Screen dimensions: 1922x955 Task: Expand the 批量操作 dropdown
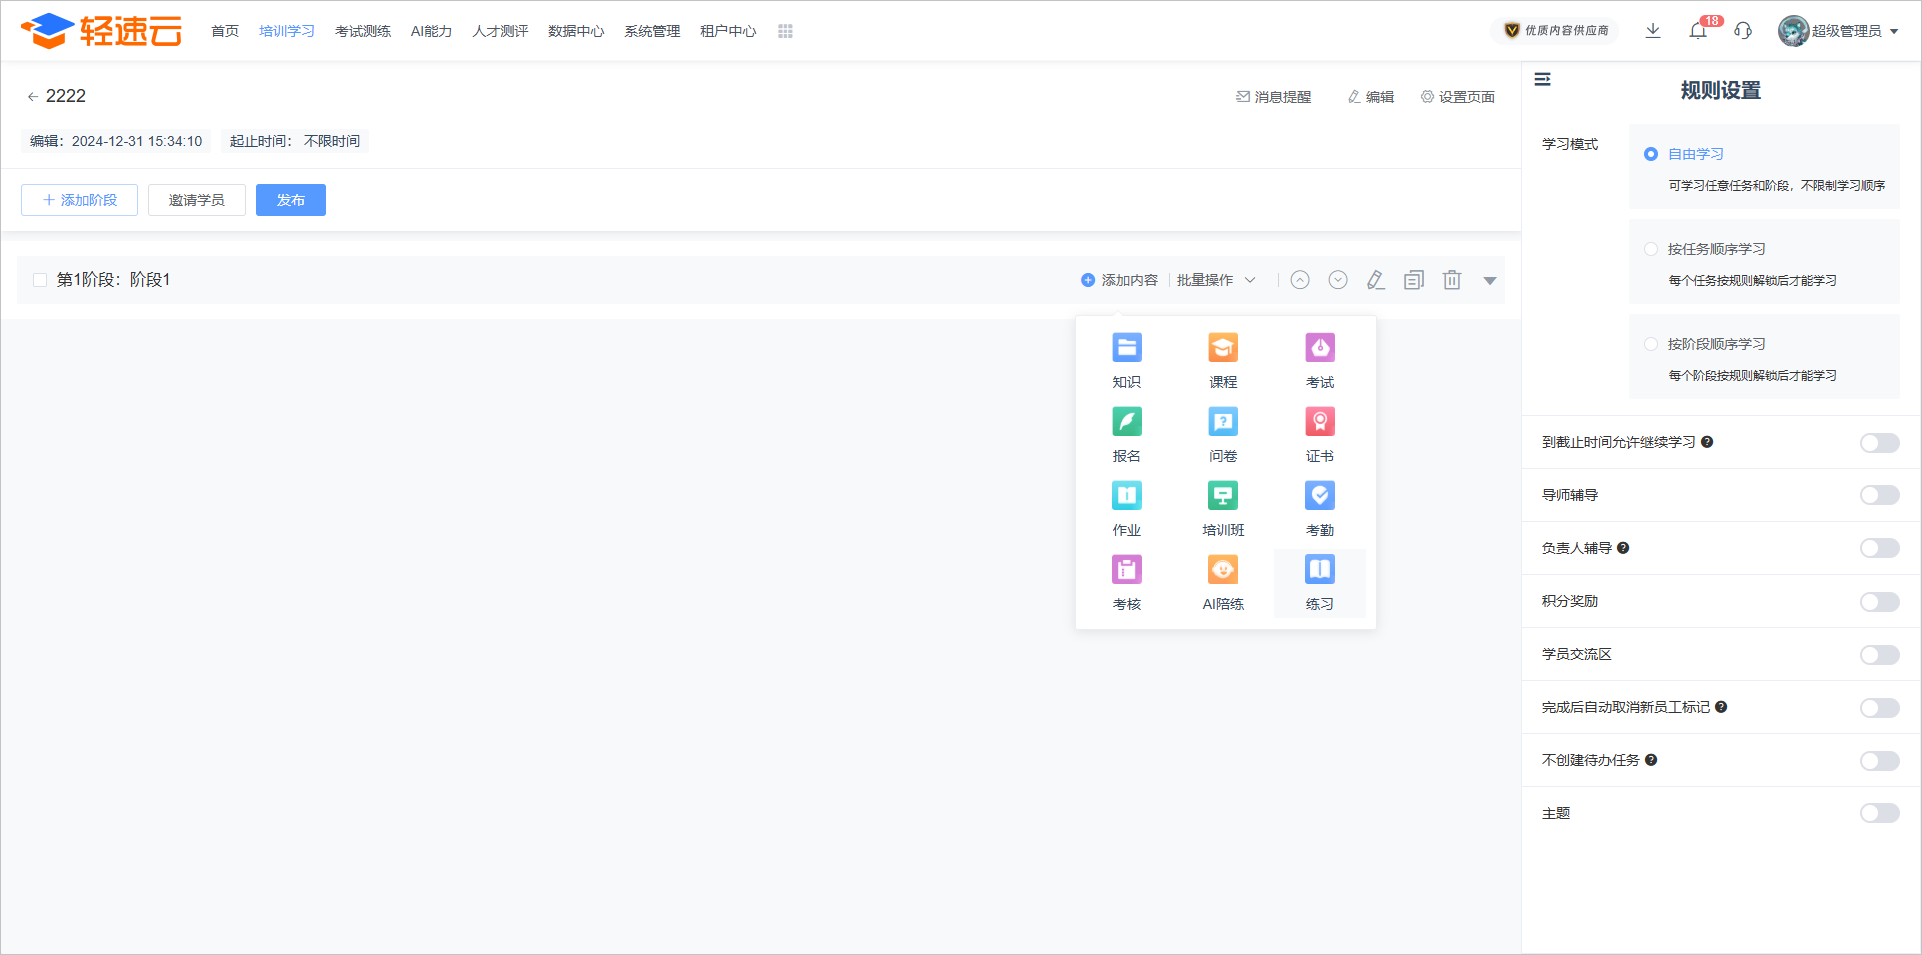pos(1215,280)
